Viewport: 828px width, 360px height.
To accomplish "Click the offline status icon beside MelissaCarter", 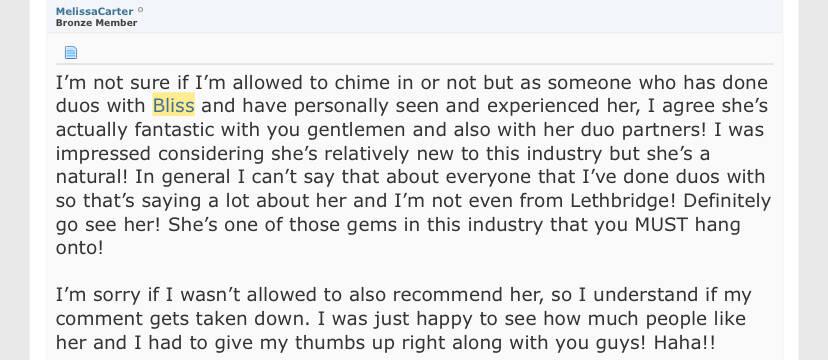I will click(140, 10).
